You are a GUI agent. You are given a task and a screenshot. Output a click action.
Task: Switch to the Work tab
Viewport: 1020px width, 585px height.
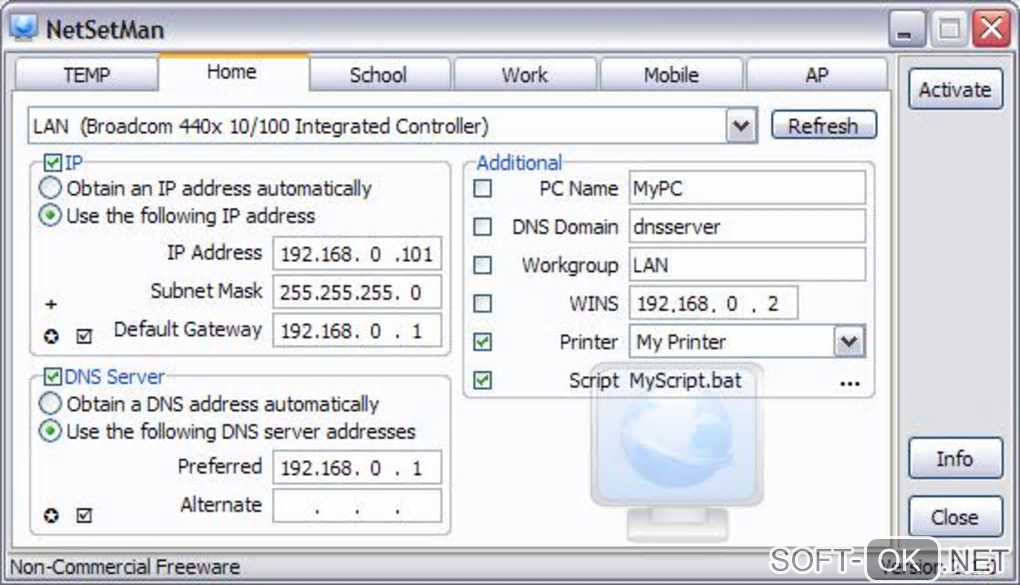click(525, 75)
